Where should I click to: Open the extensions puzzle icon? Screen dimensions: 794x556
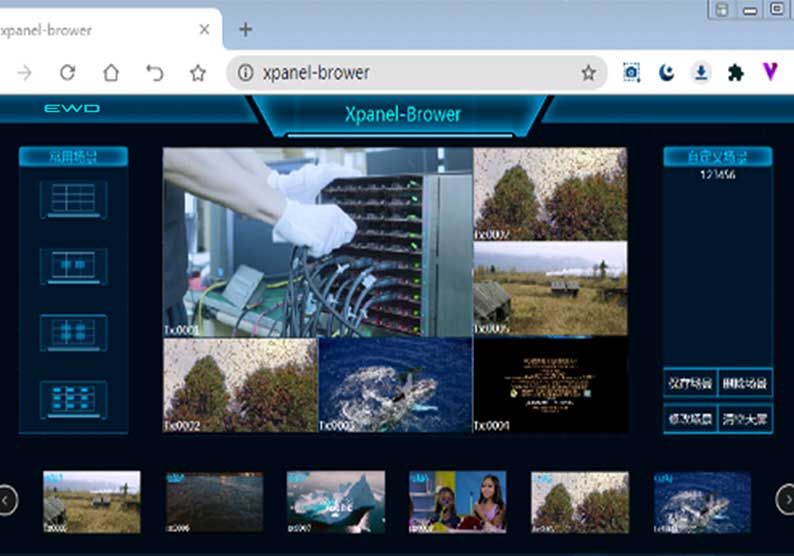(735, 73)
